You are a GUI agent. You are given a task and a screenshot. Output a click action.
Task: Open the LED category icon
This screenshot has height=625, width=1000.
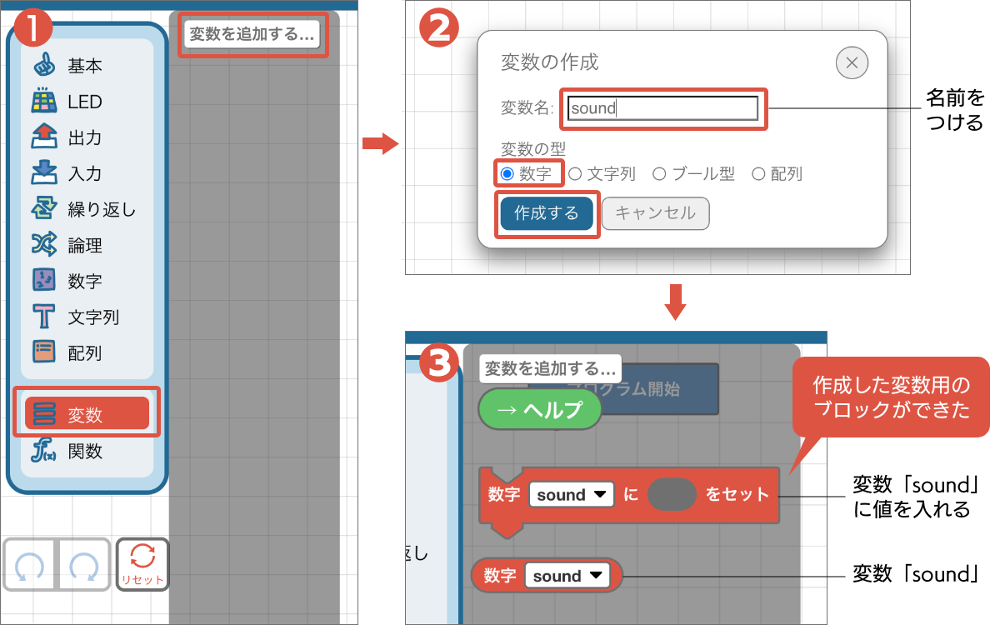(x=44, y=101)
